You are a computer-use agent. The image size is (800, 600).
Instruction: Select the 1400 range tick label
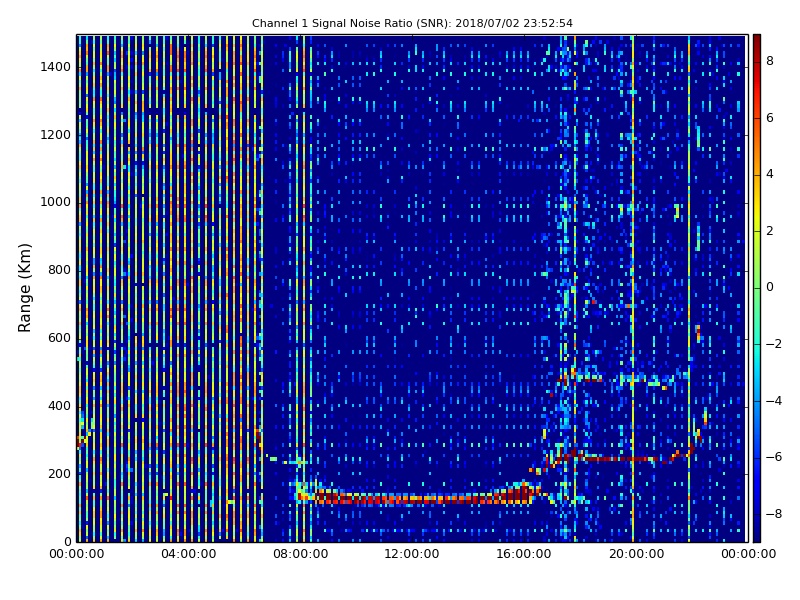[55, 67]
